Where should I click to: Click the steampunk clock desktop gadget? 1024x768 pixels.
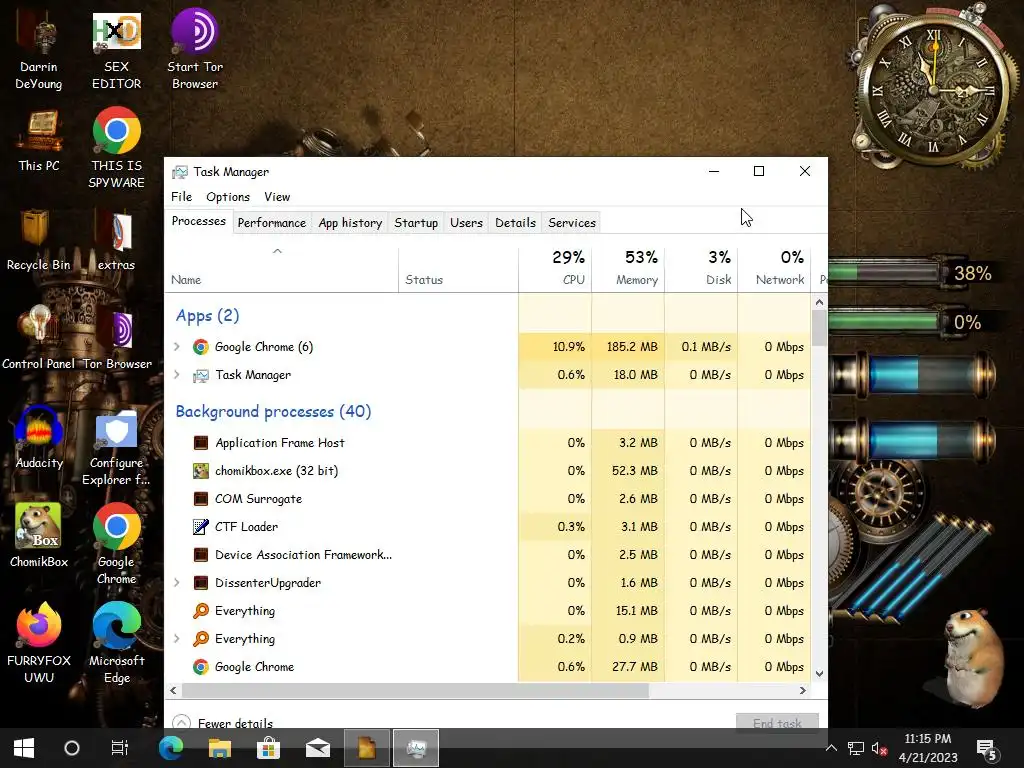coord(935,90)
